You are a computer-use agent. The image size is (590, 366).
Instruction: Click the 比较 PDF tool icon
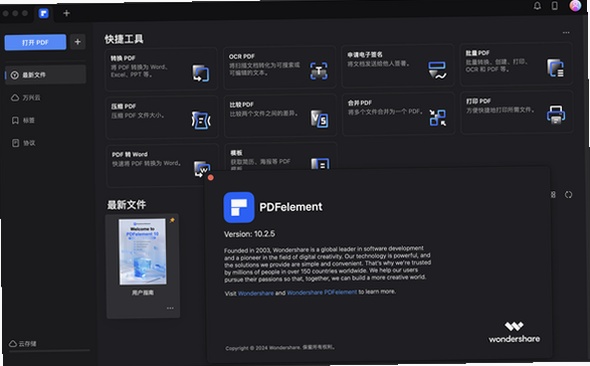[x=319, y=119]
